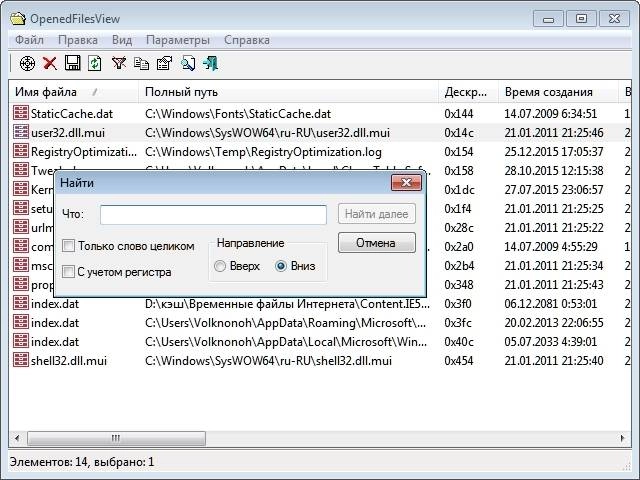Select the shell32.dll.mui file name
The width and height of the screenshot is (640, 480).
point(69,361)
